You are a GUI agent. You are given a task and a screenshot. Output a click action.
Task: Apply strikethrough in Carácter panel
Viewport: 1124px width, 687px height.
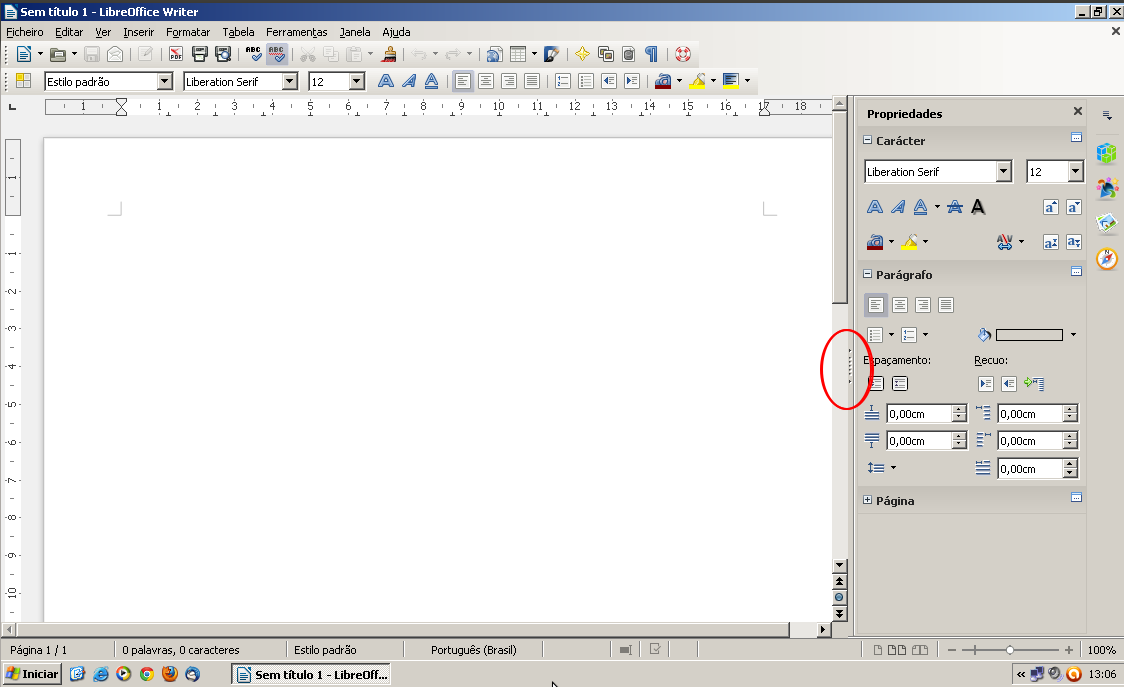954,207
